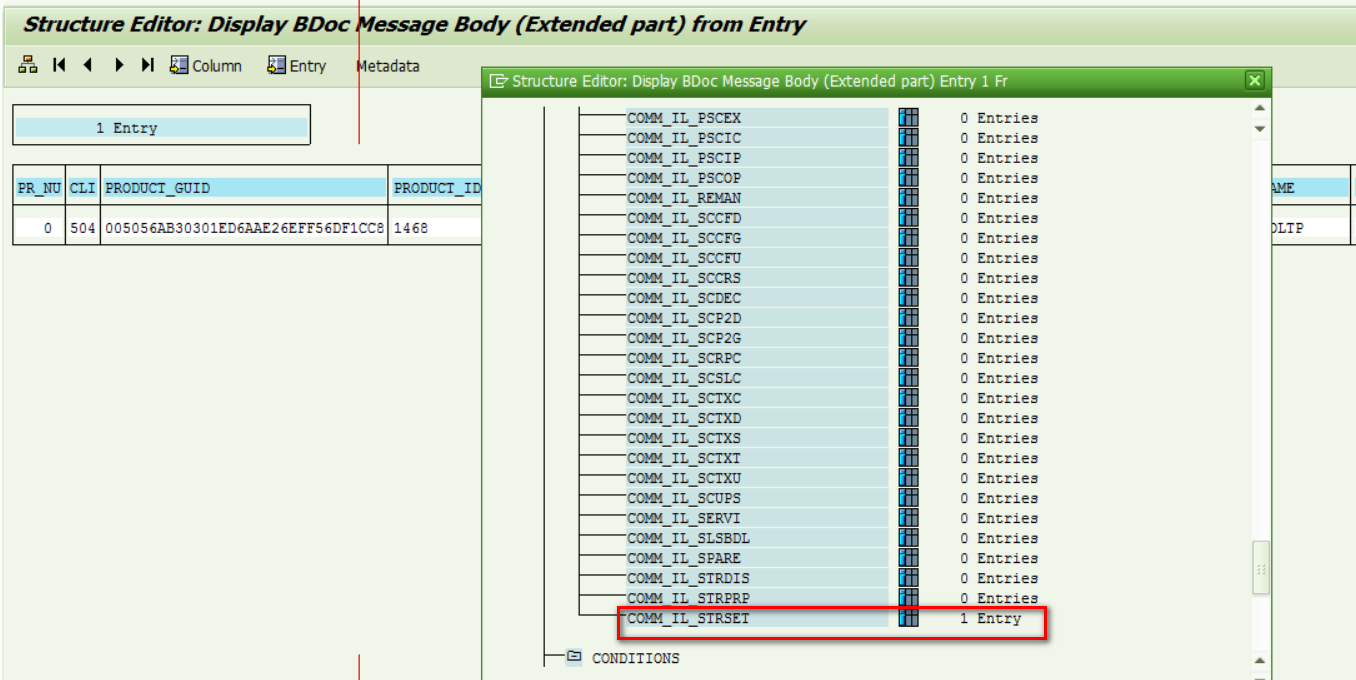Open table icon for COMM_IL_SCP2D

(x=908, y=318)
